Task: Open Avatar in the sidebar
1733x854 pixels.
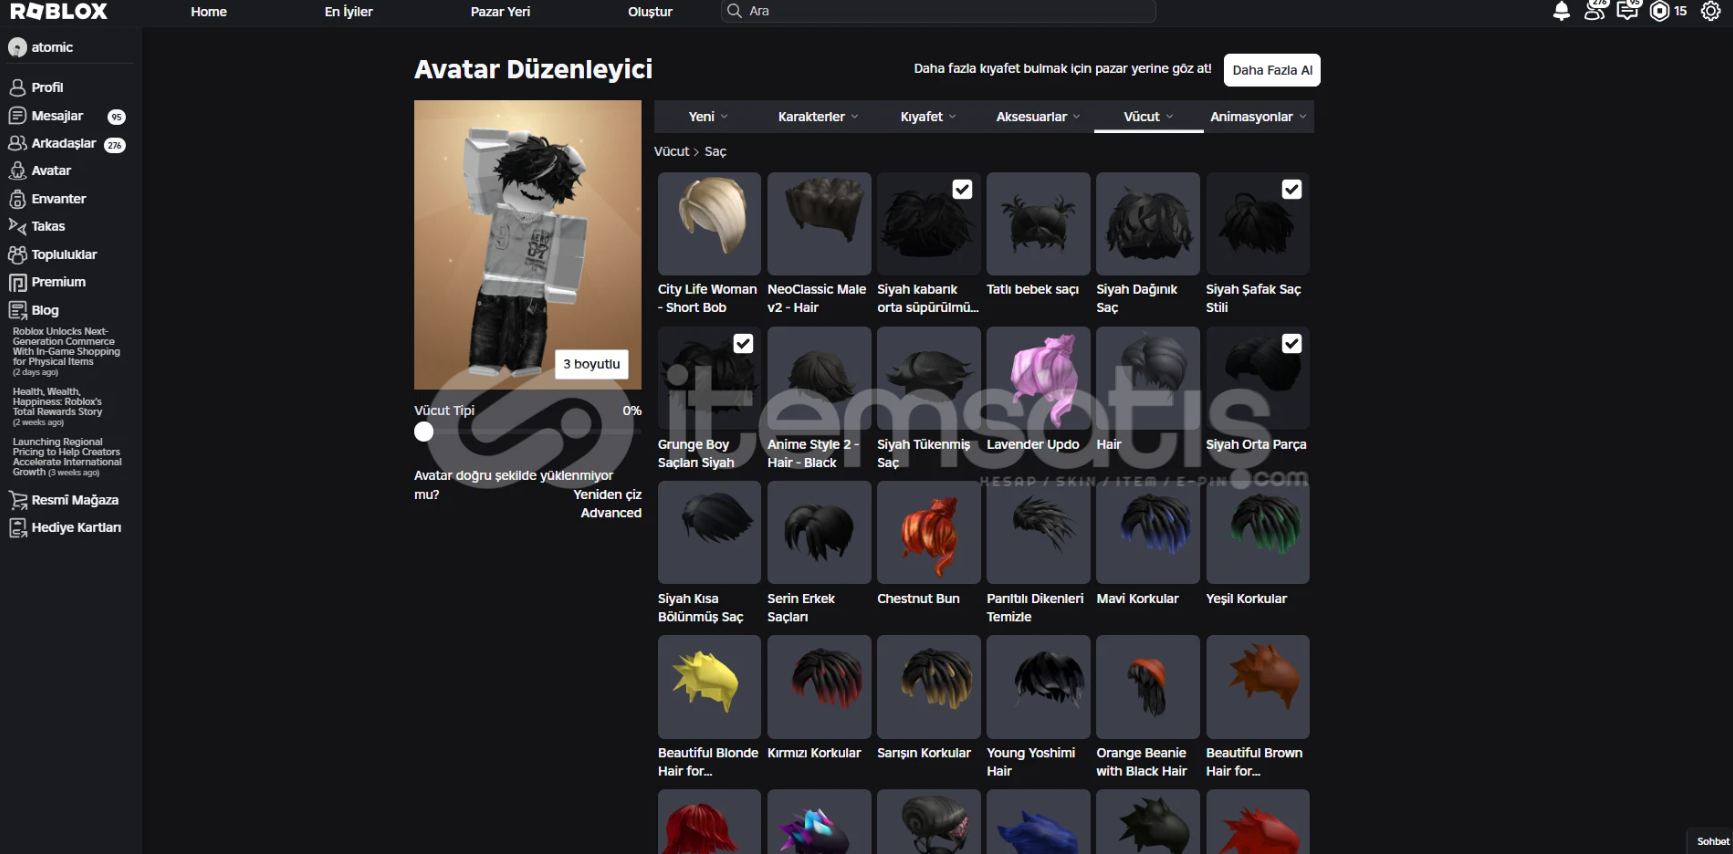Action: (40, 171)
